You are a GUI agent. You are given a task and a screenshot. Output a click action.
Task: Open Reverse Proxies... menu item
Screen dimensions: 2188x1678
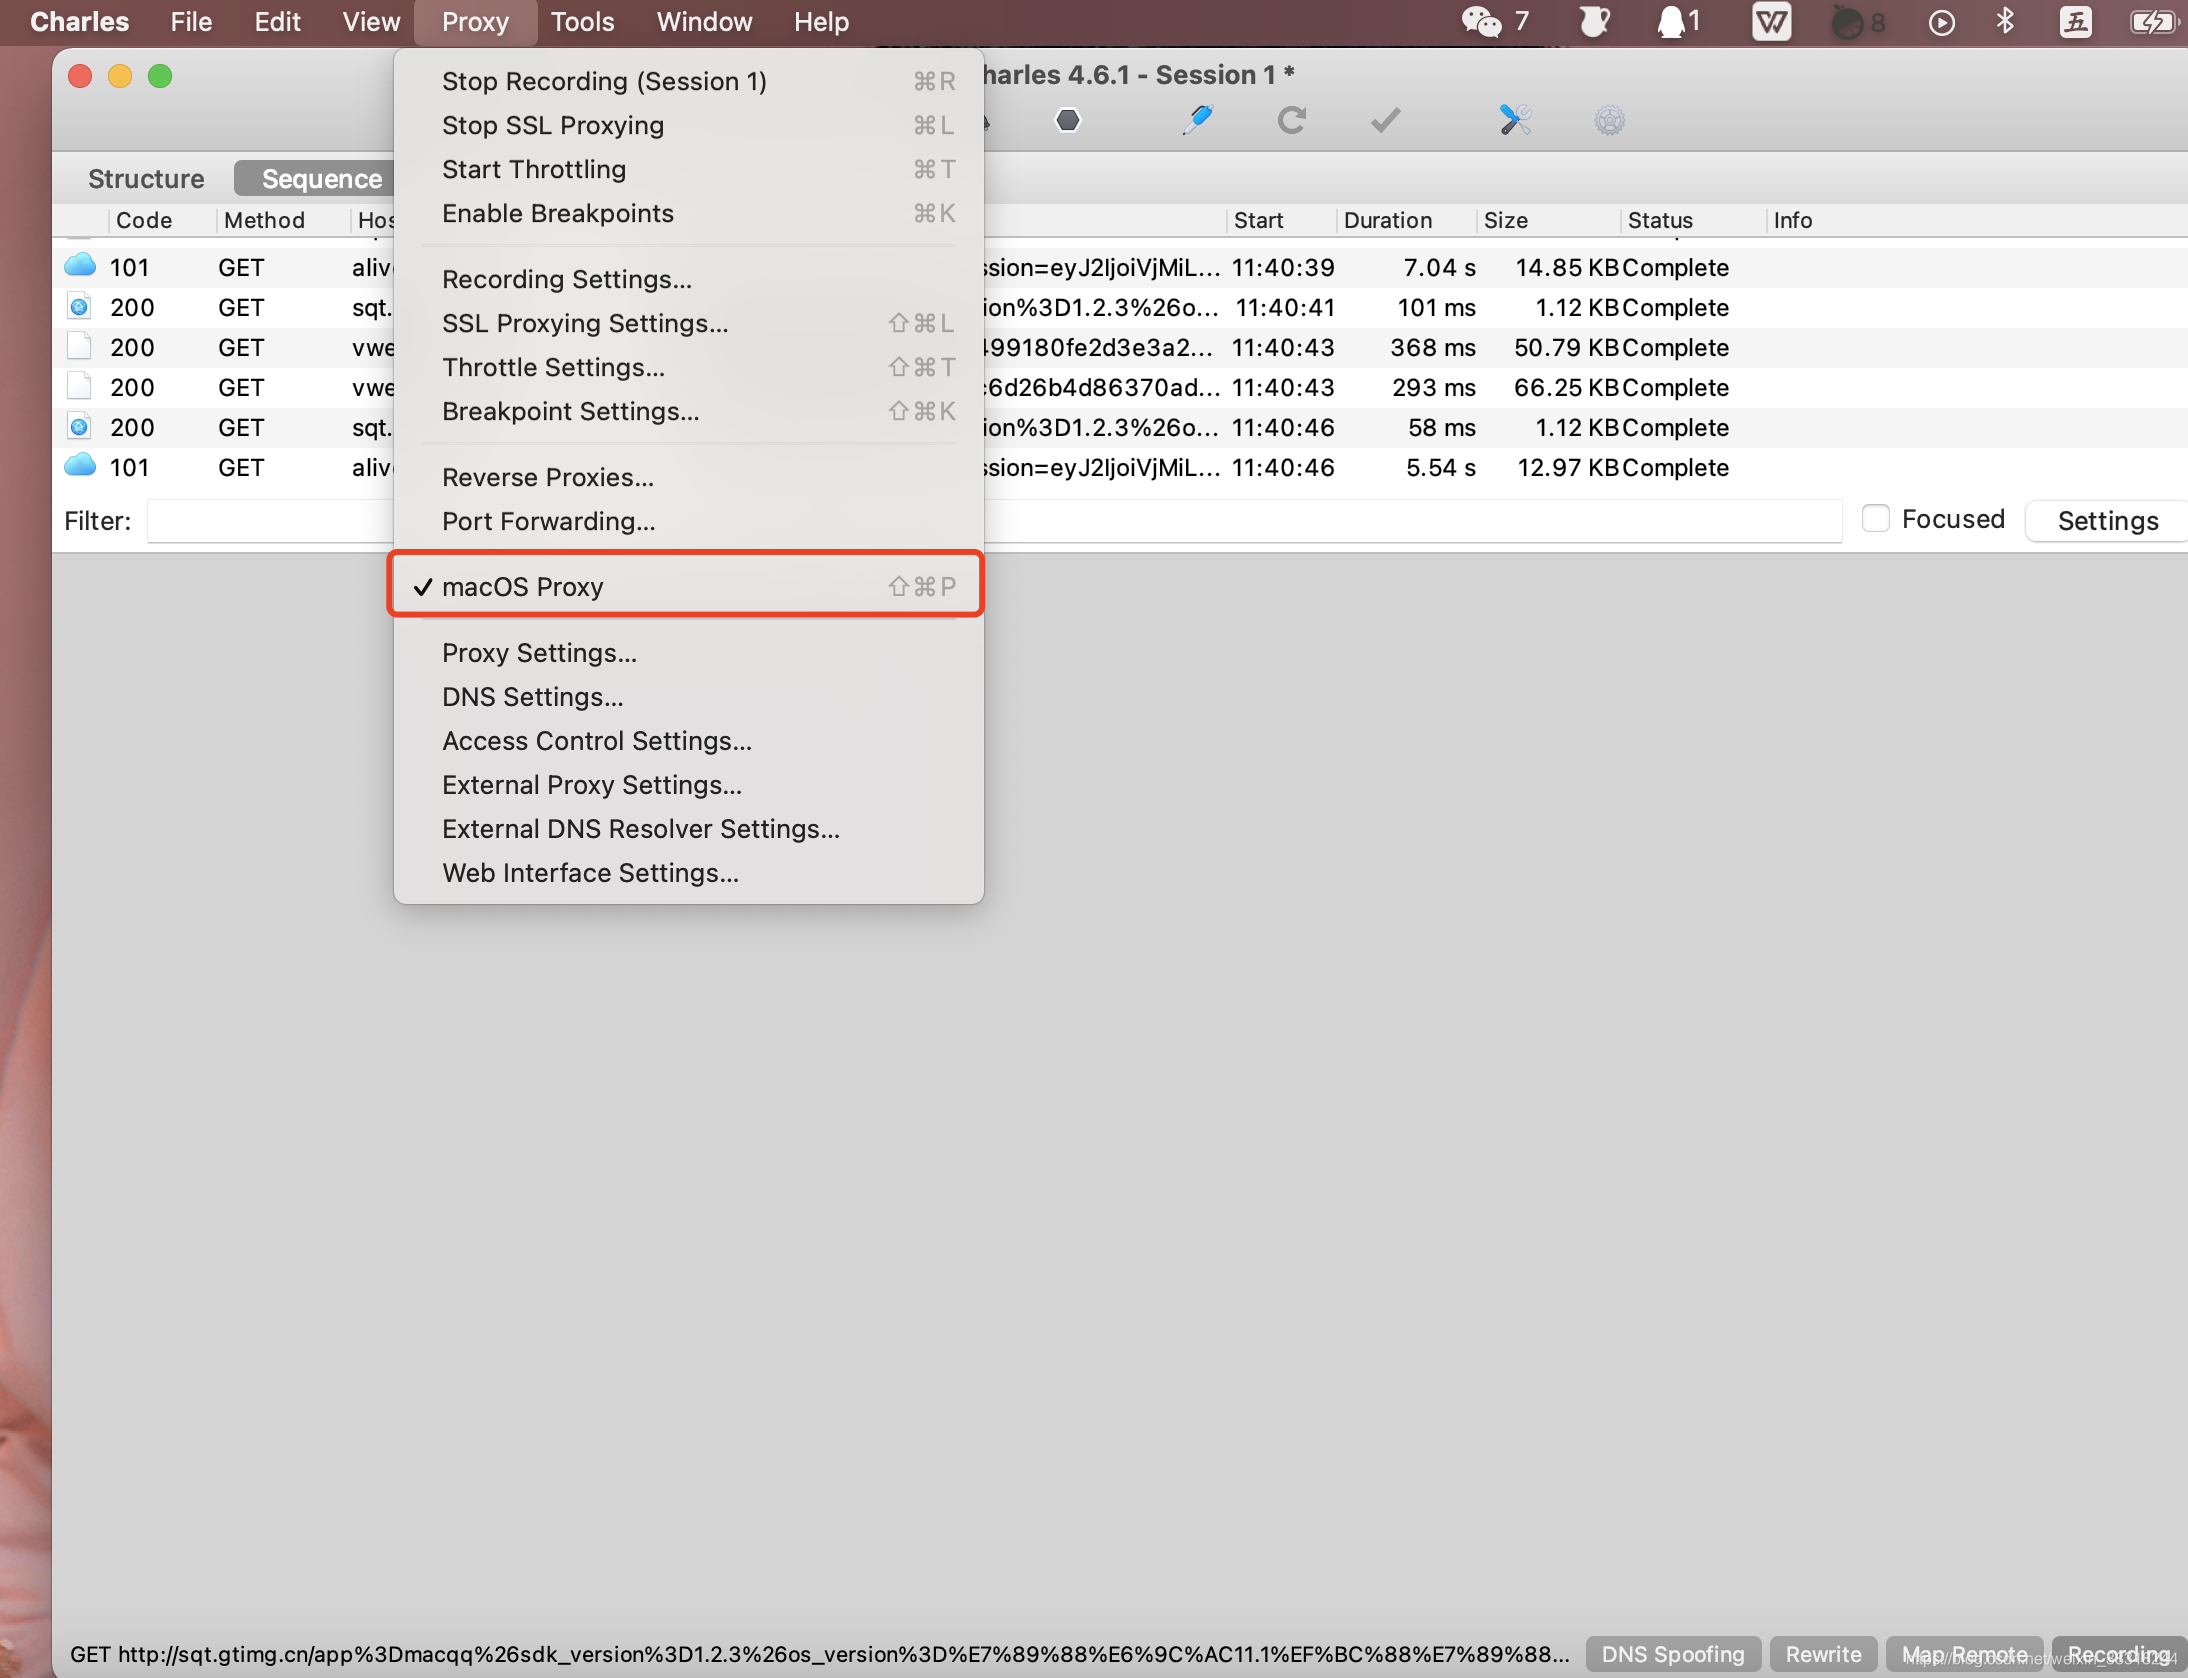coord(688,477)
